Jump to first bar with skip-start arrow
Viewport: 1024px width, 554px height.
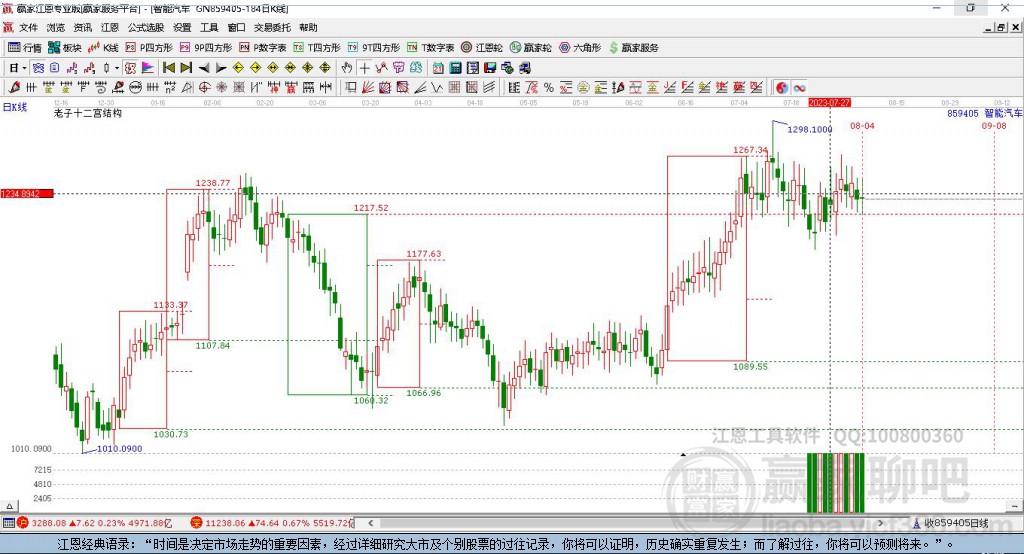tap(168, 68)
